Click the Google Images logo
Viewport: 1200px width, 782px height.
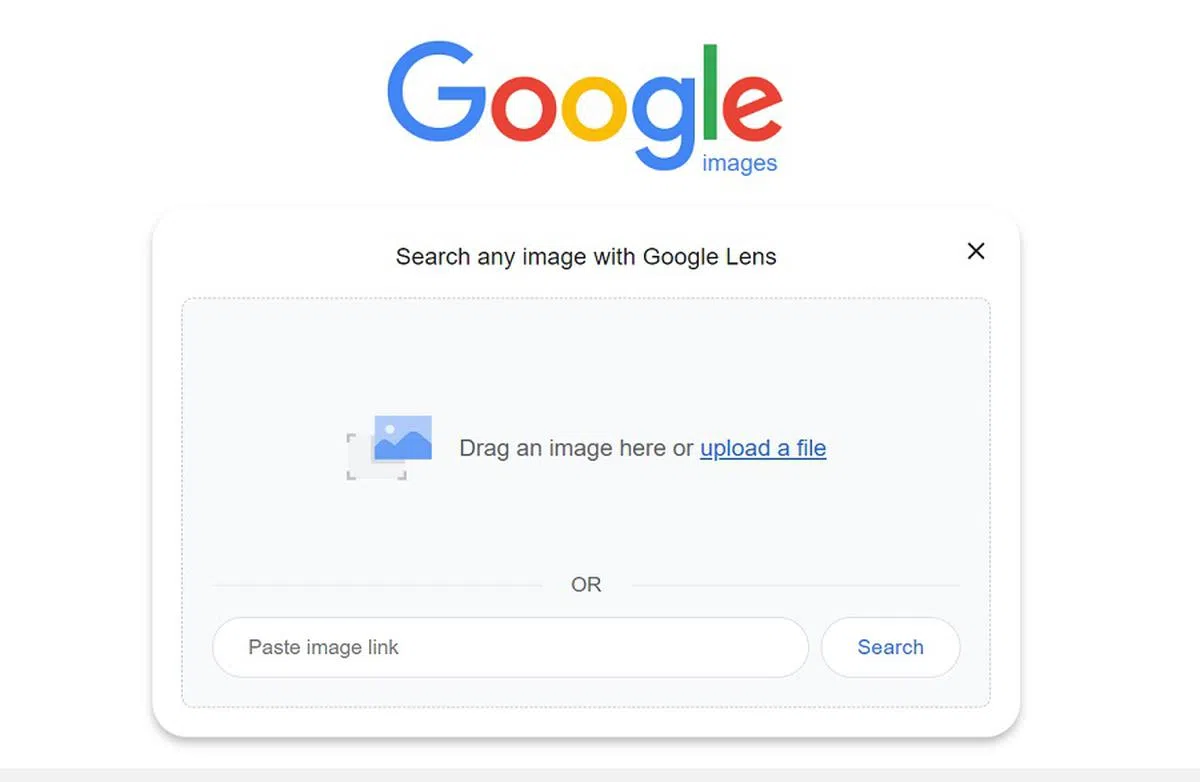584,98
